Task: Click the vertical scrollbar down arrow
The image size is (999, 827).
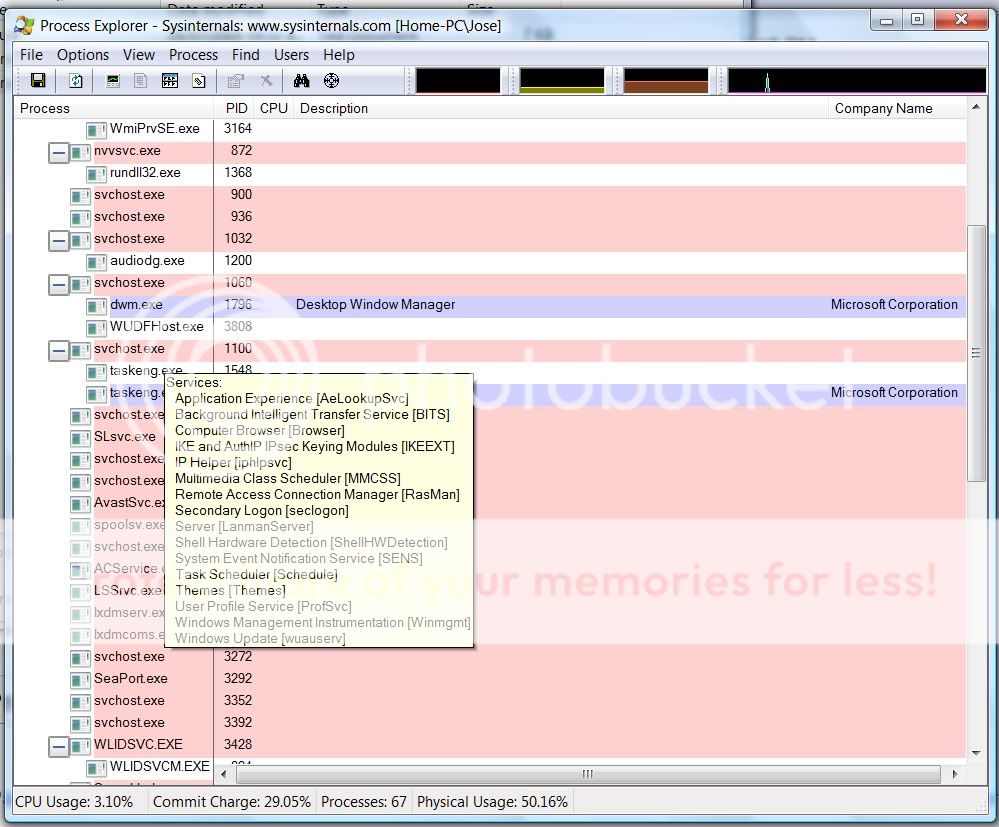Action: coord(975,752)
